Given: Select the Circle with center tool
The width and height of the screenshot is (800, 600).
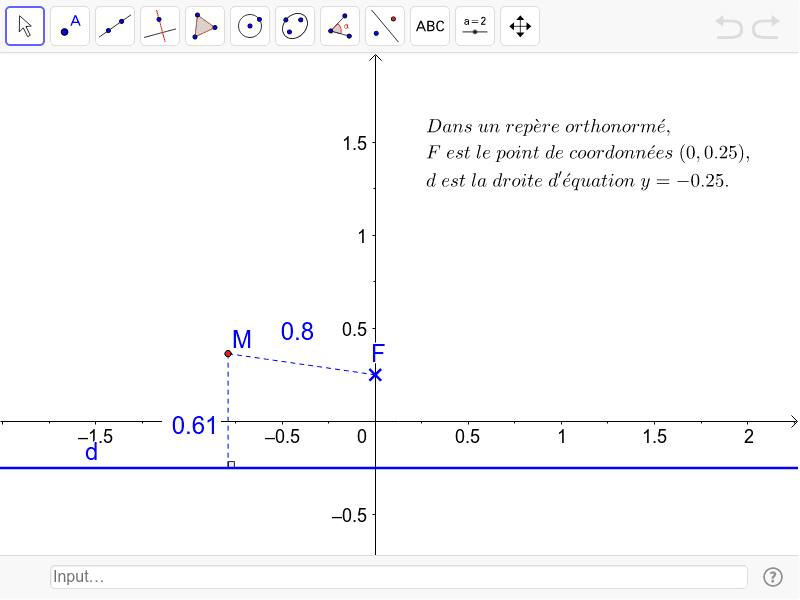Looking at the screenshot, I should coord(250,26).
